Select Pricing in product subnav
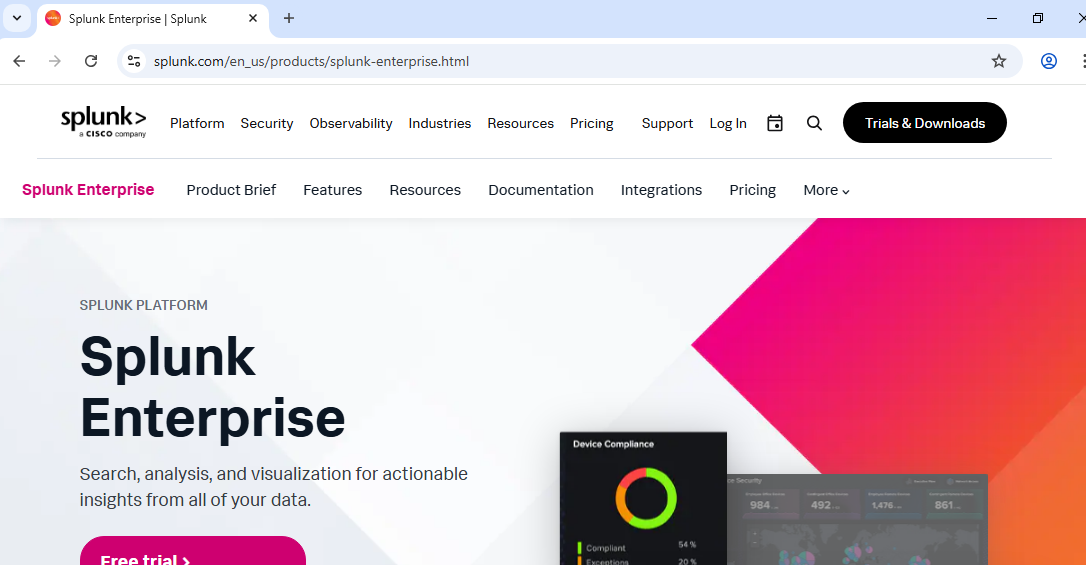Image resolution: width=1086 pixels, height=565 pixels. 753,190
